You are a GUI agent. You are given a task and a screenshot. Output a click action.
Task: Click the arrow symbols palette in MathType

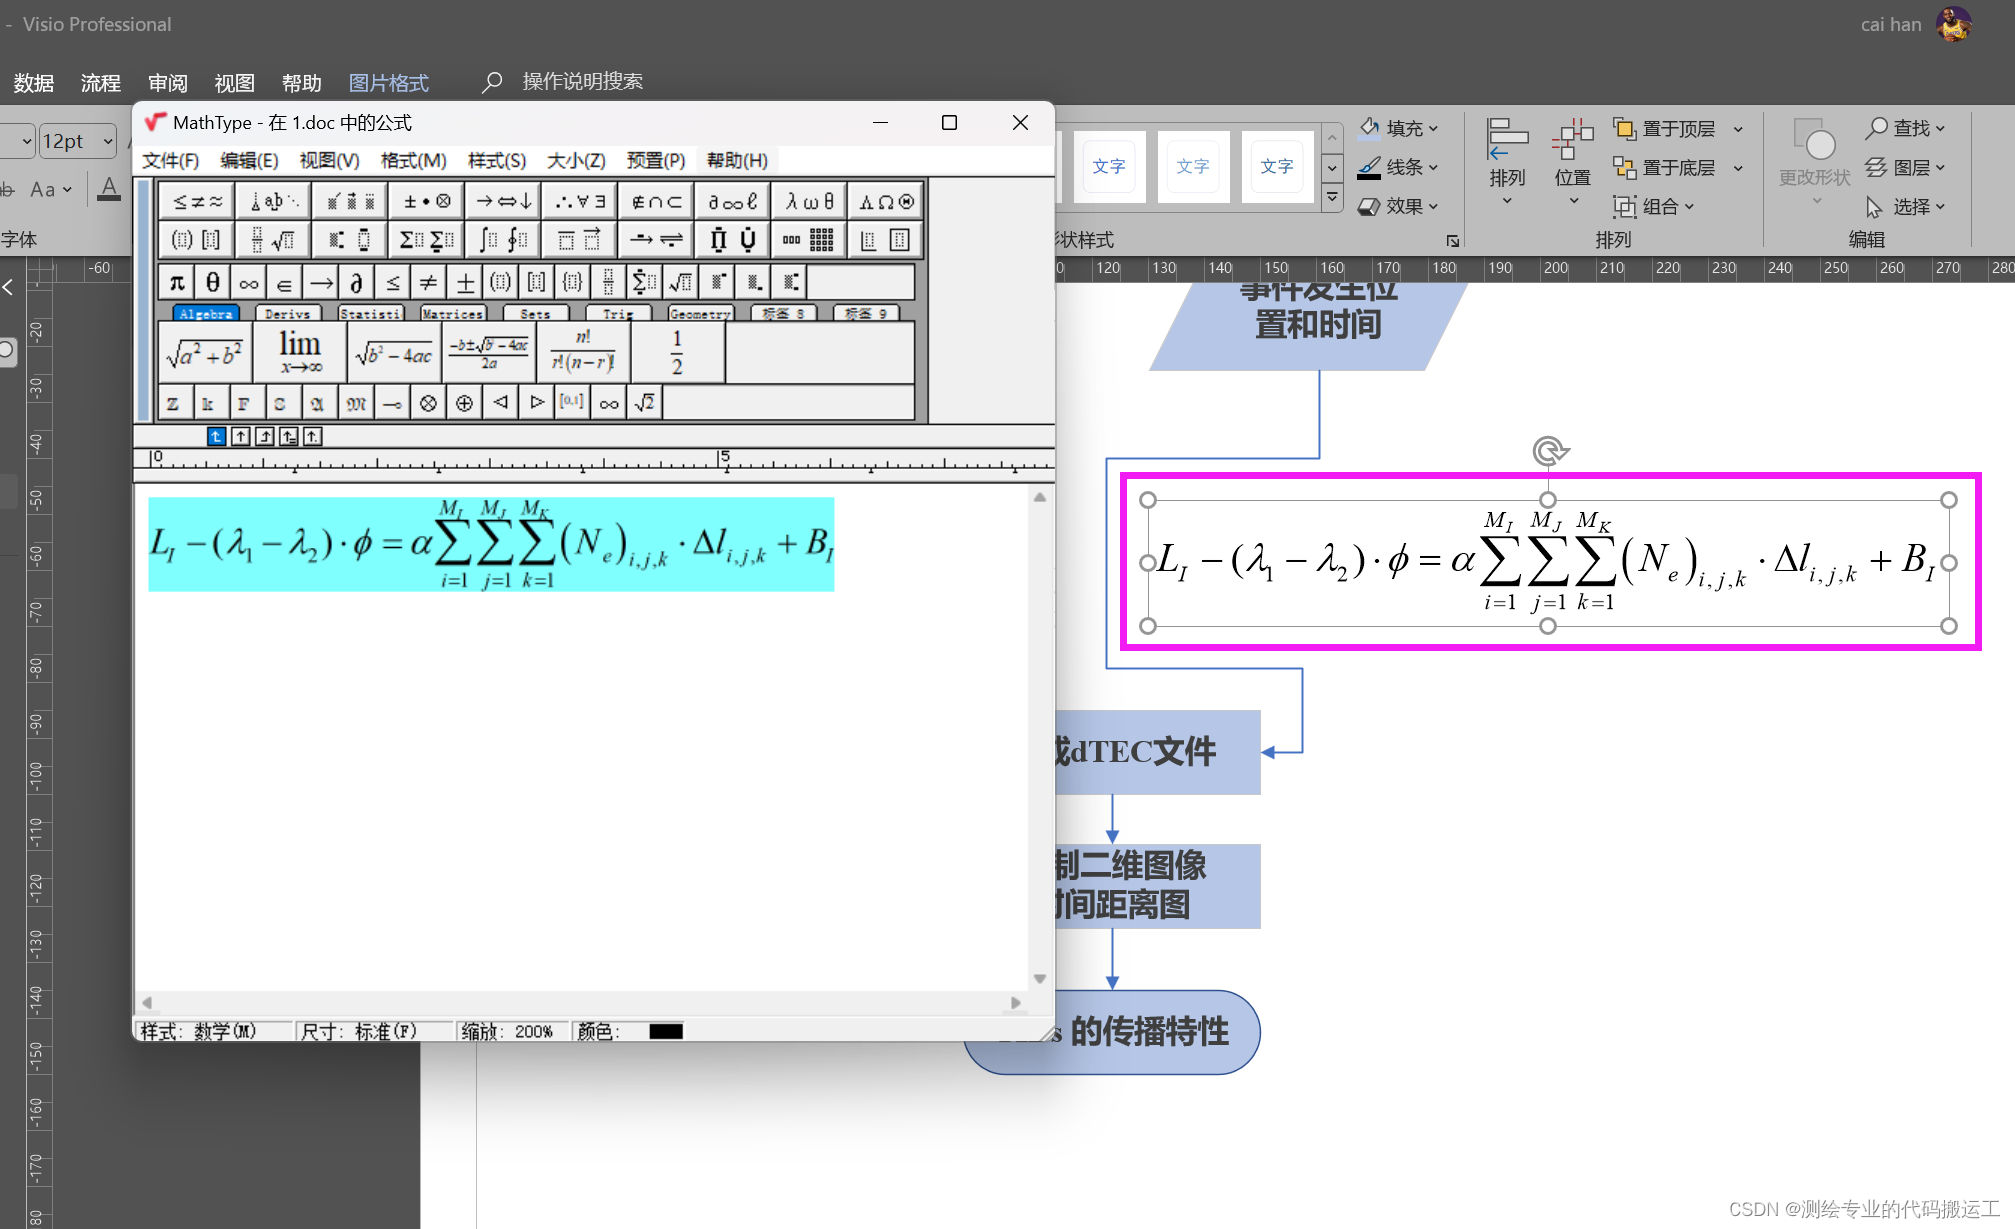502,200
